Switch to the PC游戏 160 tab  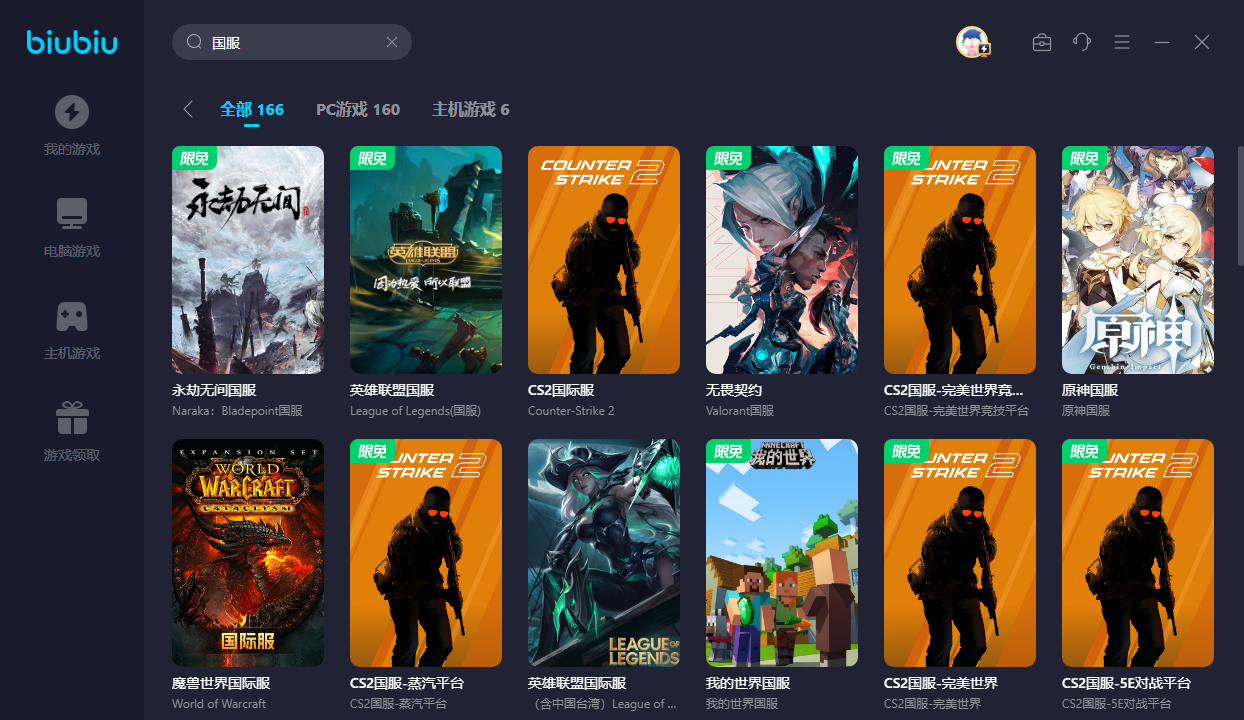click(x=358, y=109)
